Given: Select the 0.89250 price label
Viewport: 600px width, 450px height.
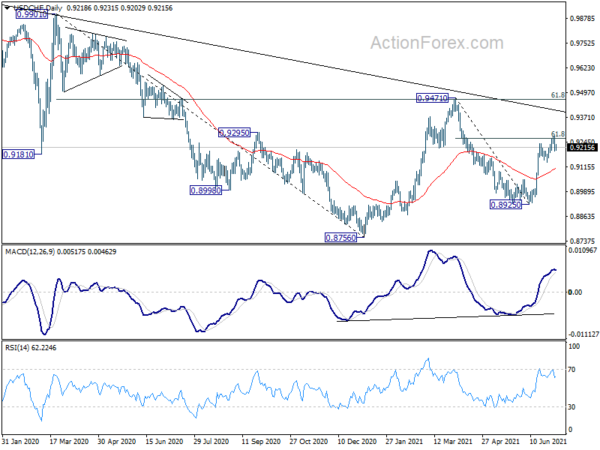Looking at the screenshot, I should click(x=506, y=205).
